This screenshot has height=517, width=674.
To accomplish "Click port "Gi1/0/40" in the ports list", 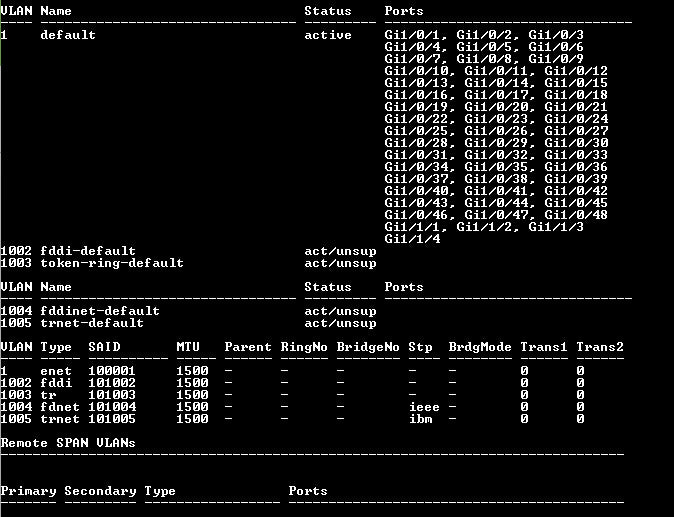I will (416, 191).
